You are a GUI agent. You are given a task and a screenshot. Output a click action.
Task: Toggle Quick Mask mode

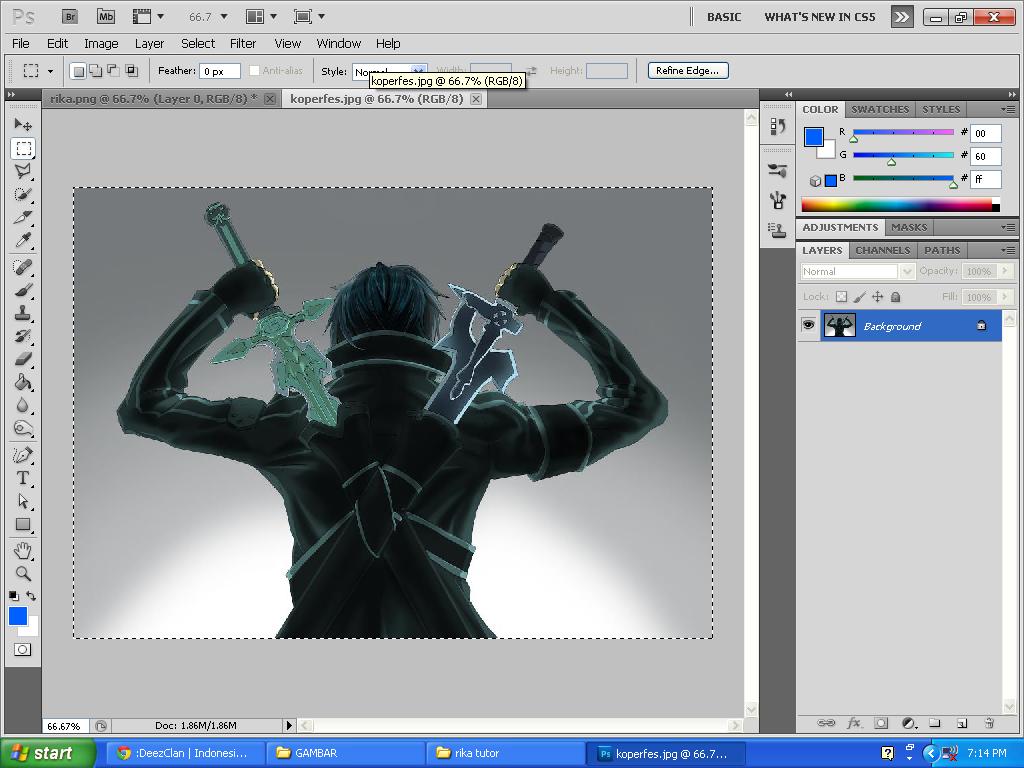pos(22,650)
